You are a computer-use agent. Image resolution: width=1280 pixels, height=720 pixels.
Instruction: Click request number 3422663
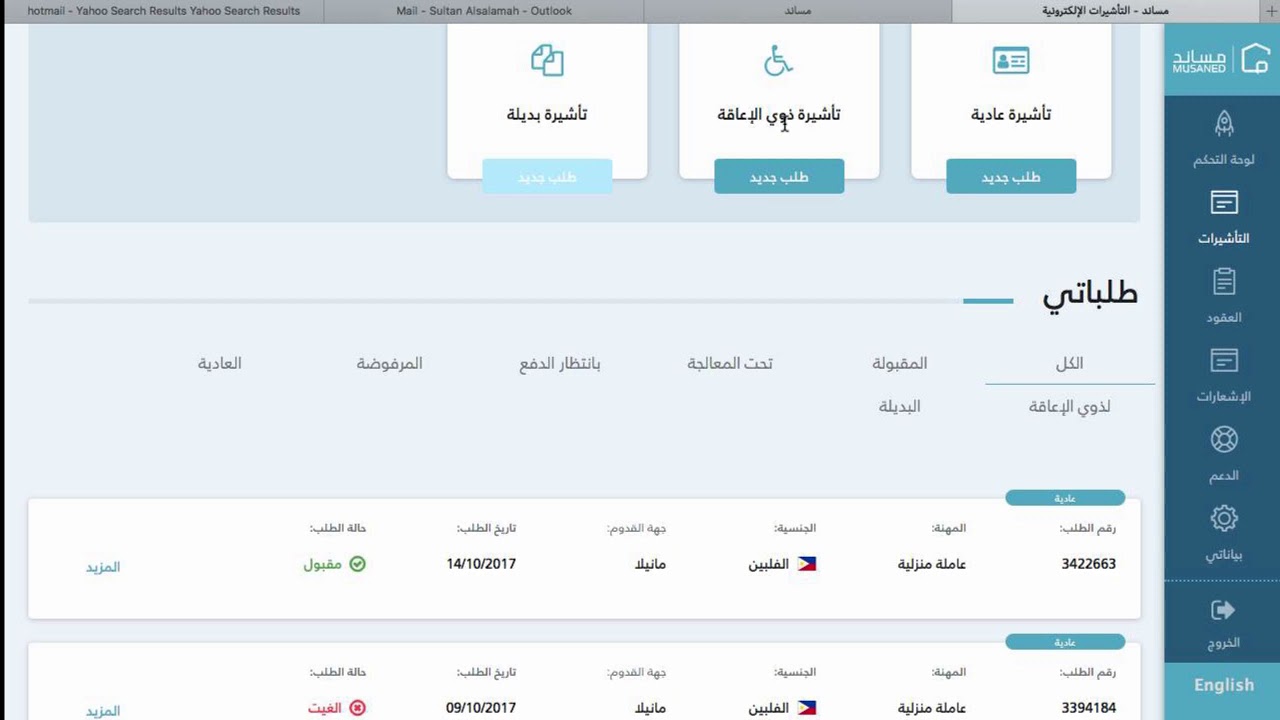click(1089, 564)
